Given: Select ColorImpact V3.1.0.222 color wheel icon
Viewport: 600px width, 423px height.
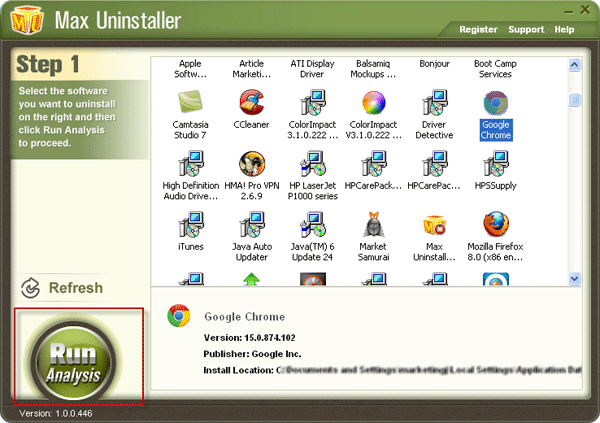Looking at the screenshot, I should click(374, 103).
